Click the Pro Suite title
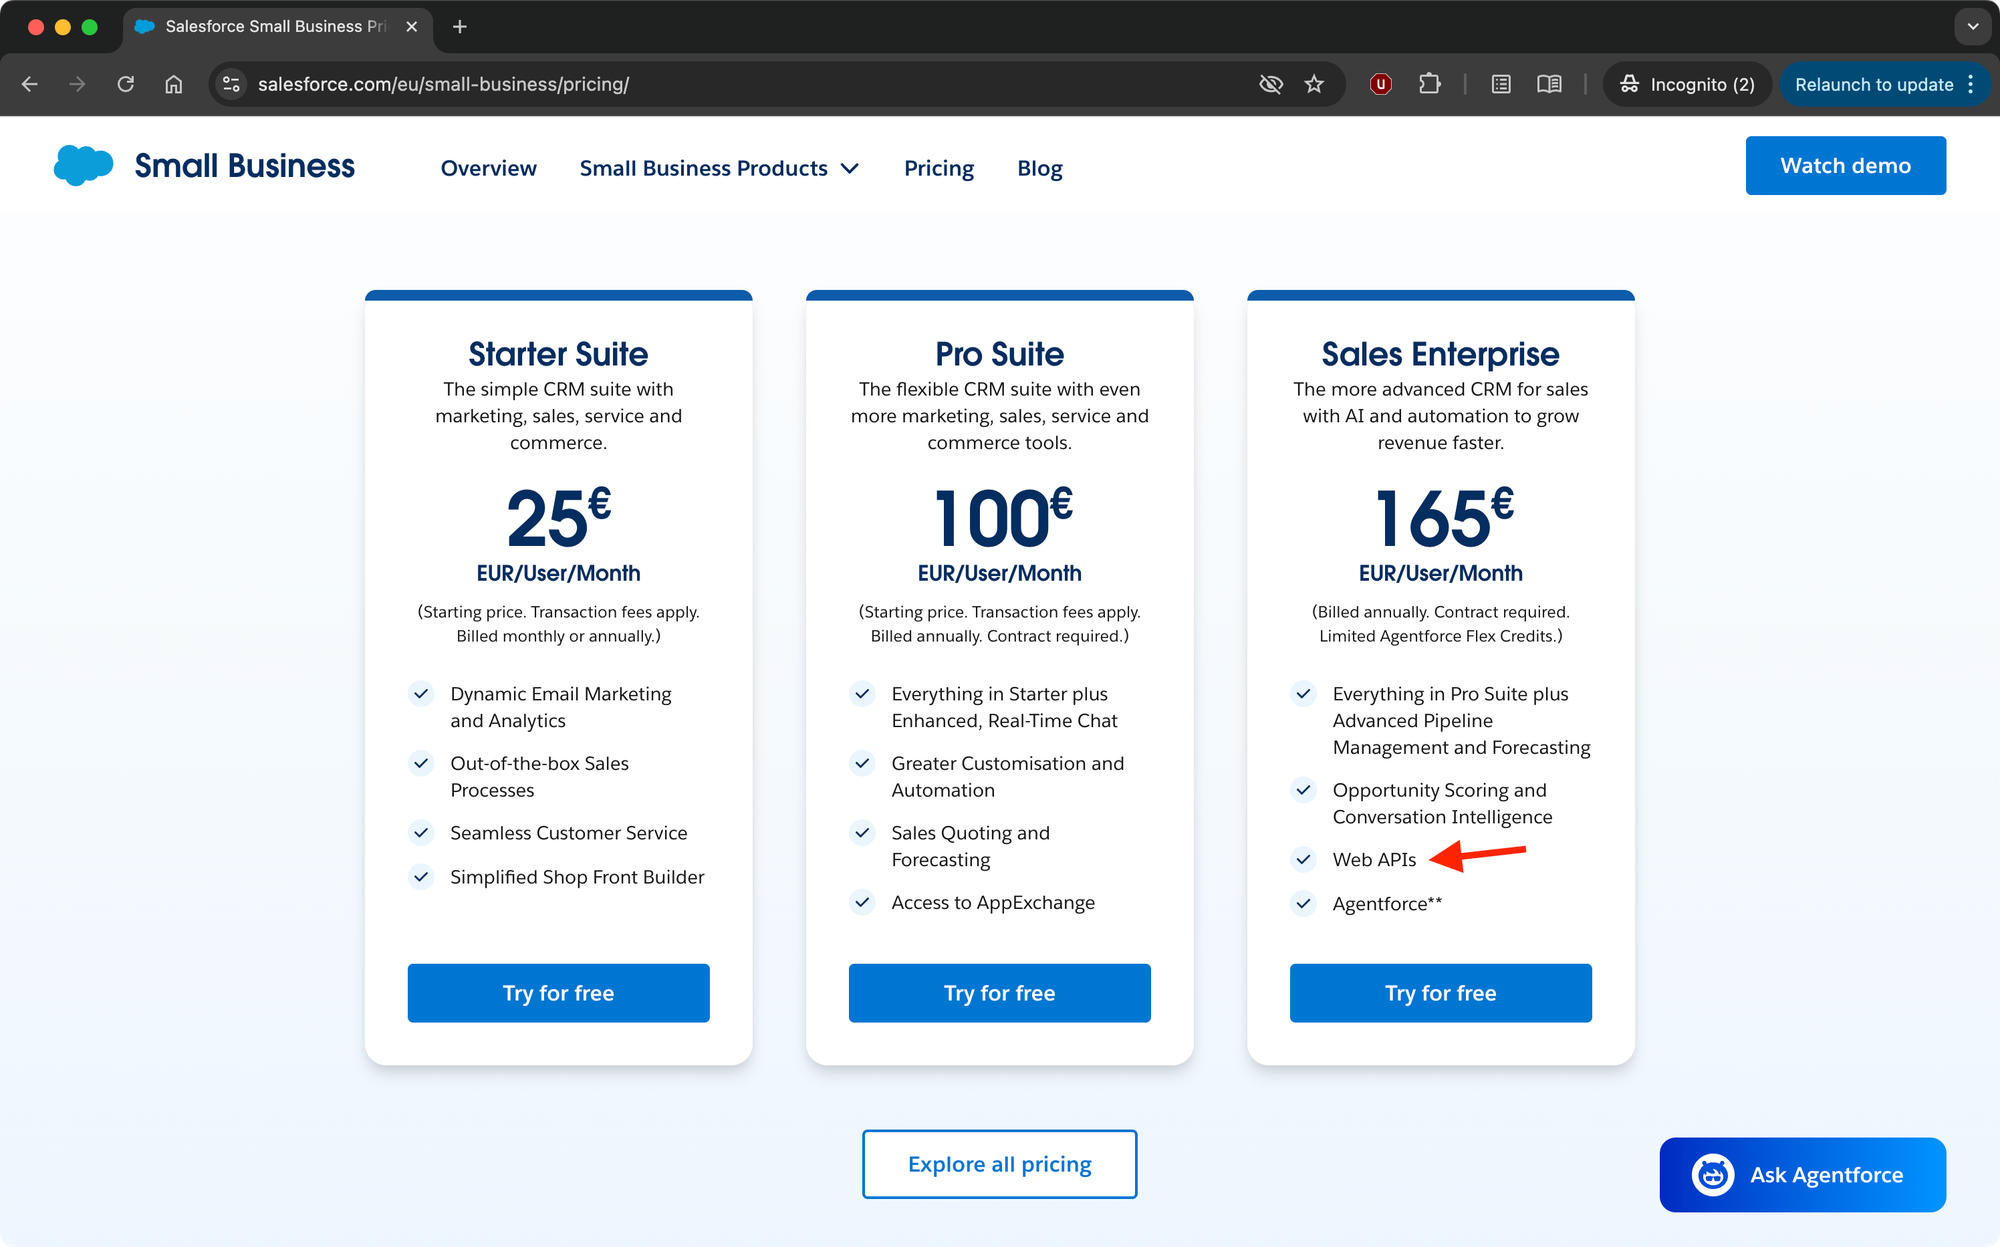The width and height of the screenshot is (2000, 1247). tap(1000, 354)
